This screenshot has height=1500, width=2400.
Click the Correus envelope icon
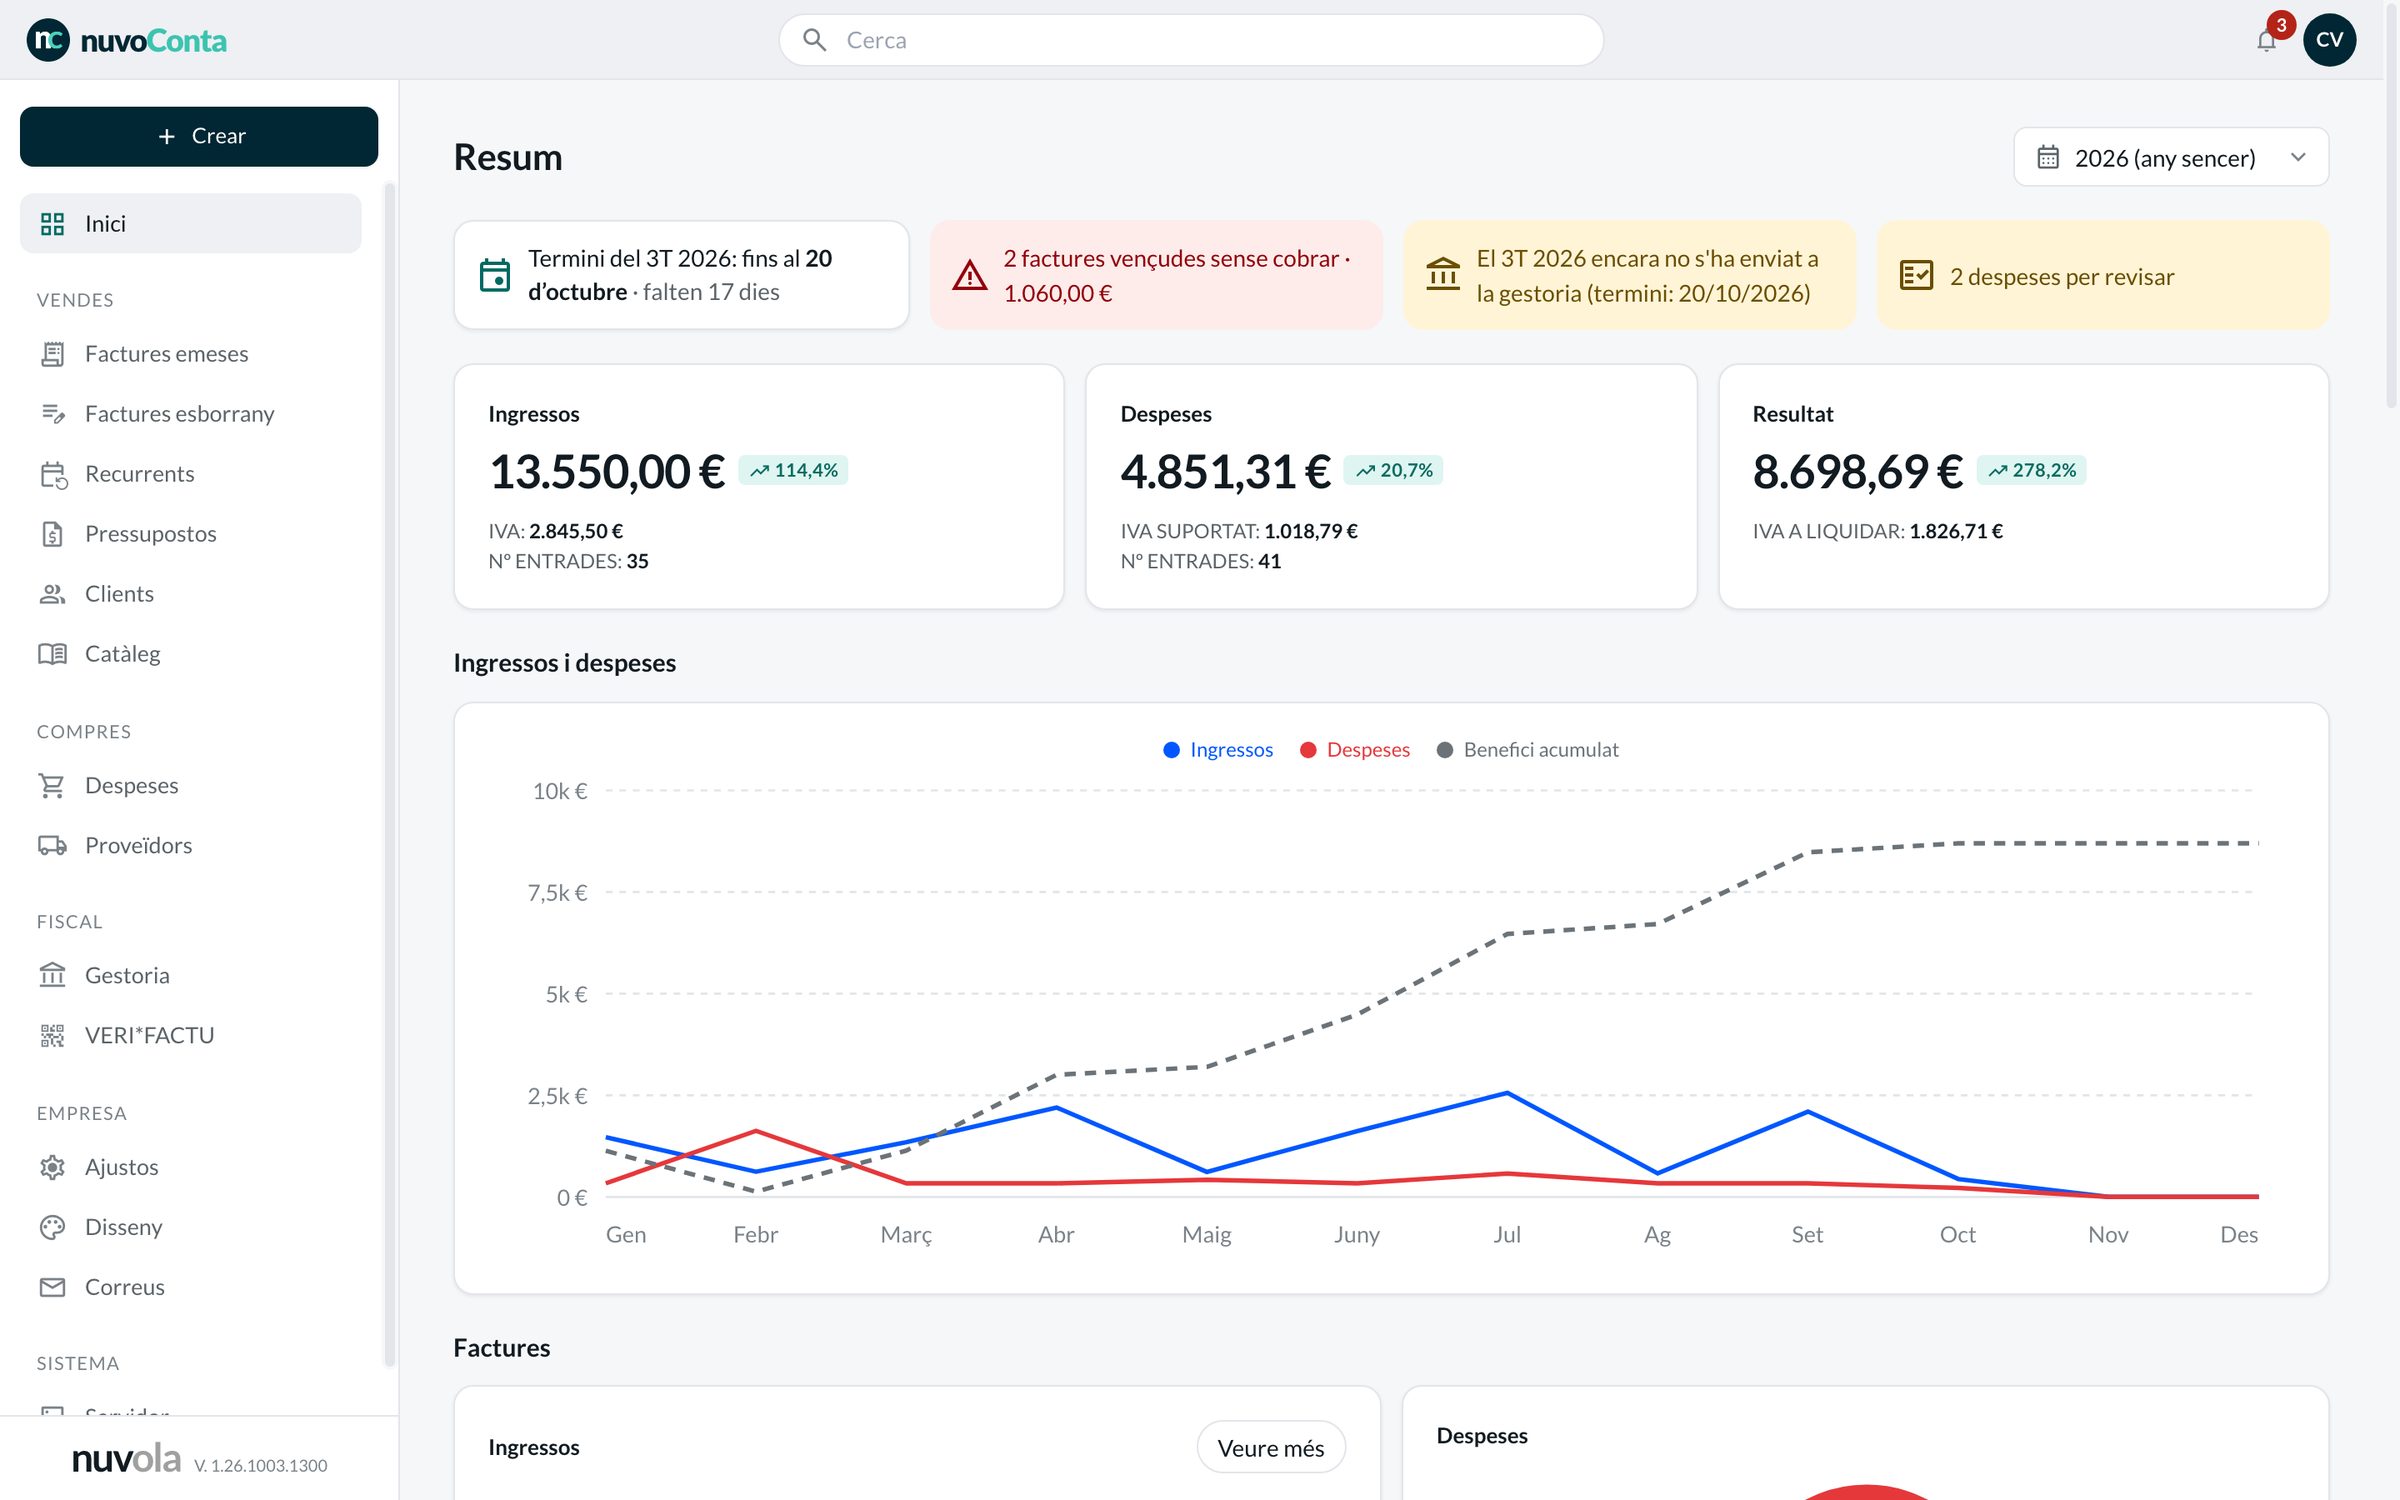point(52,1287)
